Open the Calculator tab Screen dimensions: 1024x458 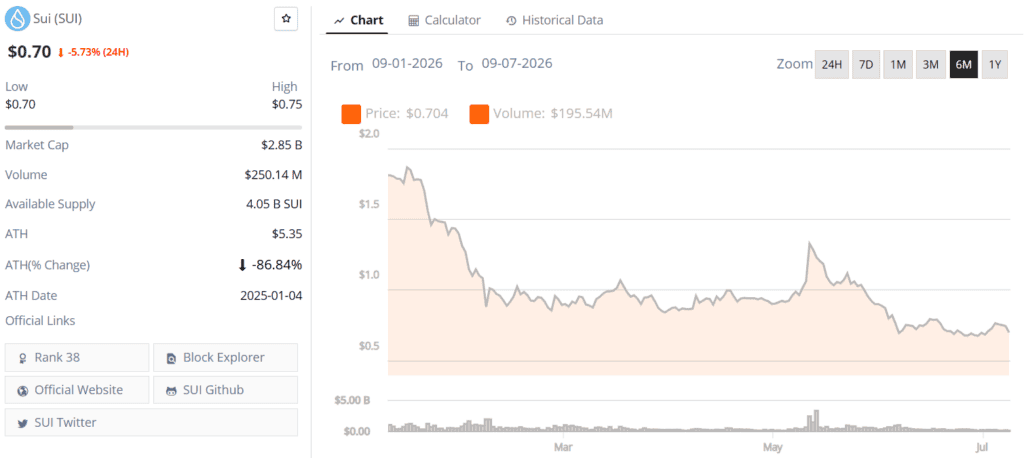(x=445, y=20)
